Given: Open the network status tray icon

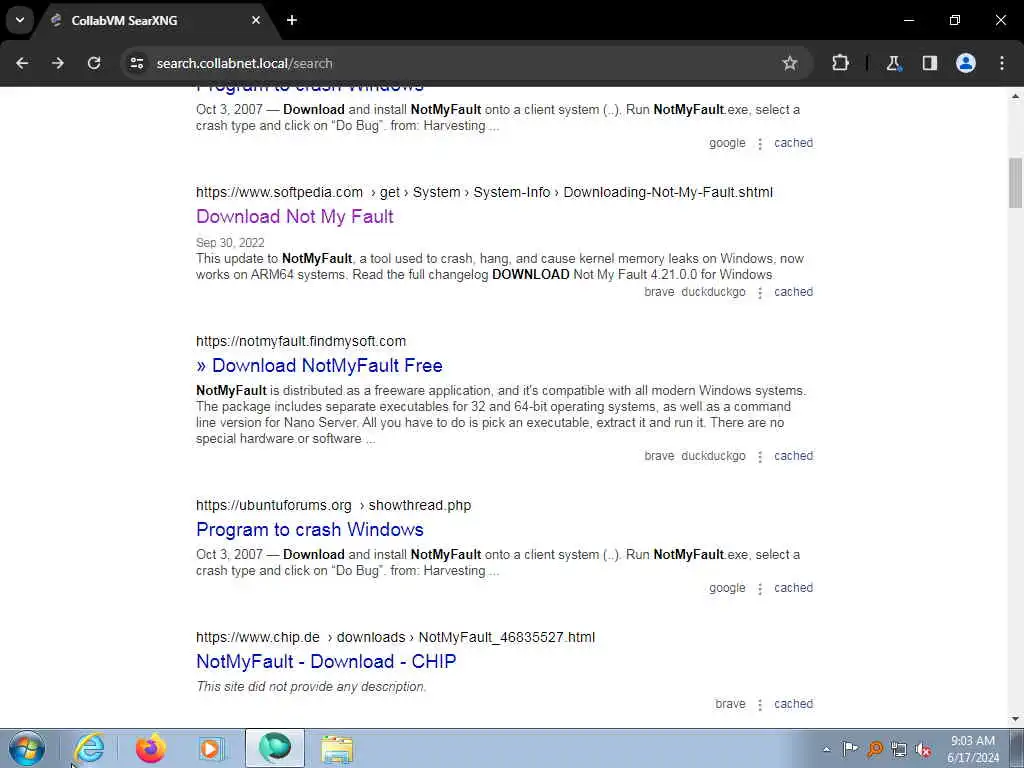Looking at the screenshot, I should 899,749.
